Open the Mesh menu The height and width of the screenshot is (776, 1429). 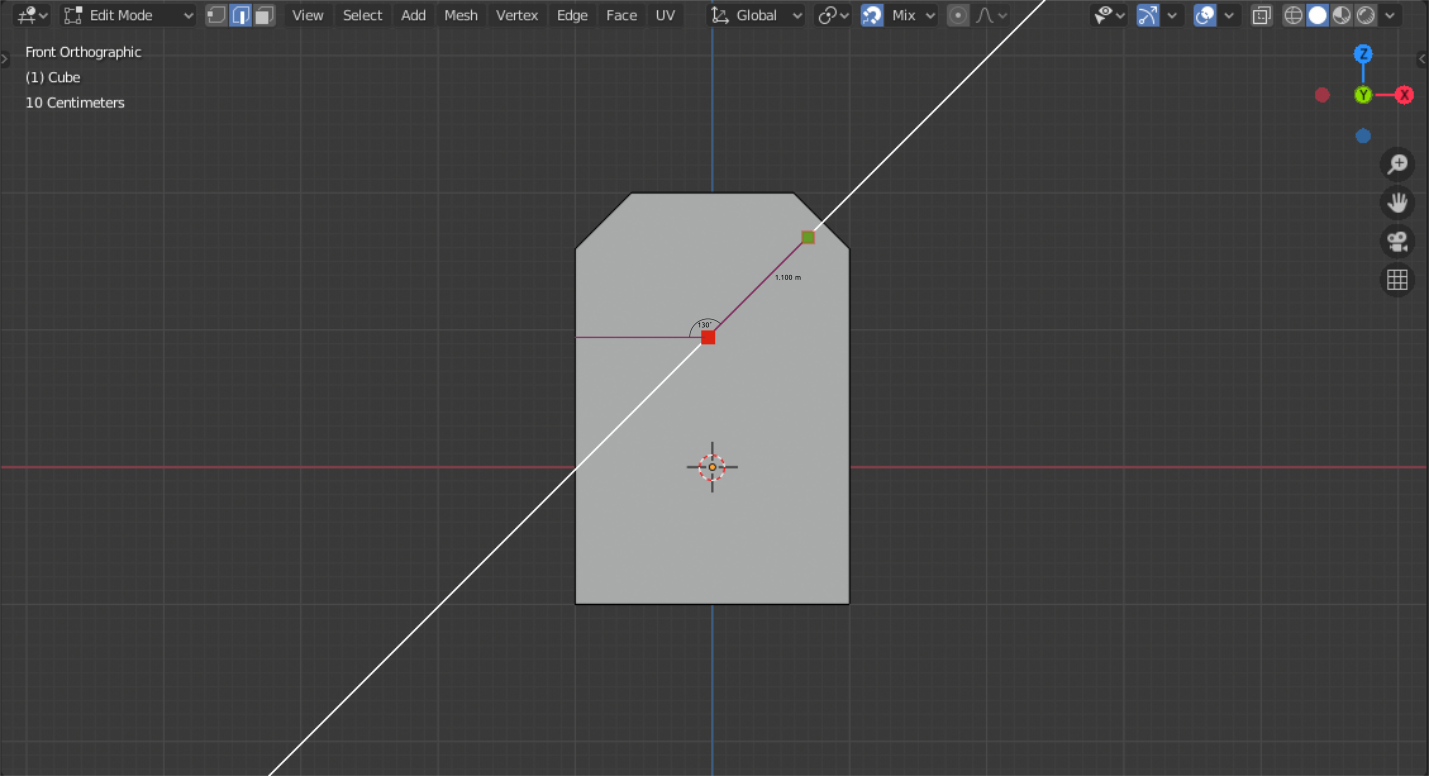pyautogui.click(x=460, y=15)
